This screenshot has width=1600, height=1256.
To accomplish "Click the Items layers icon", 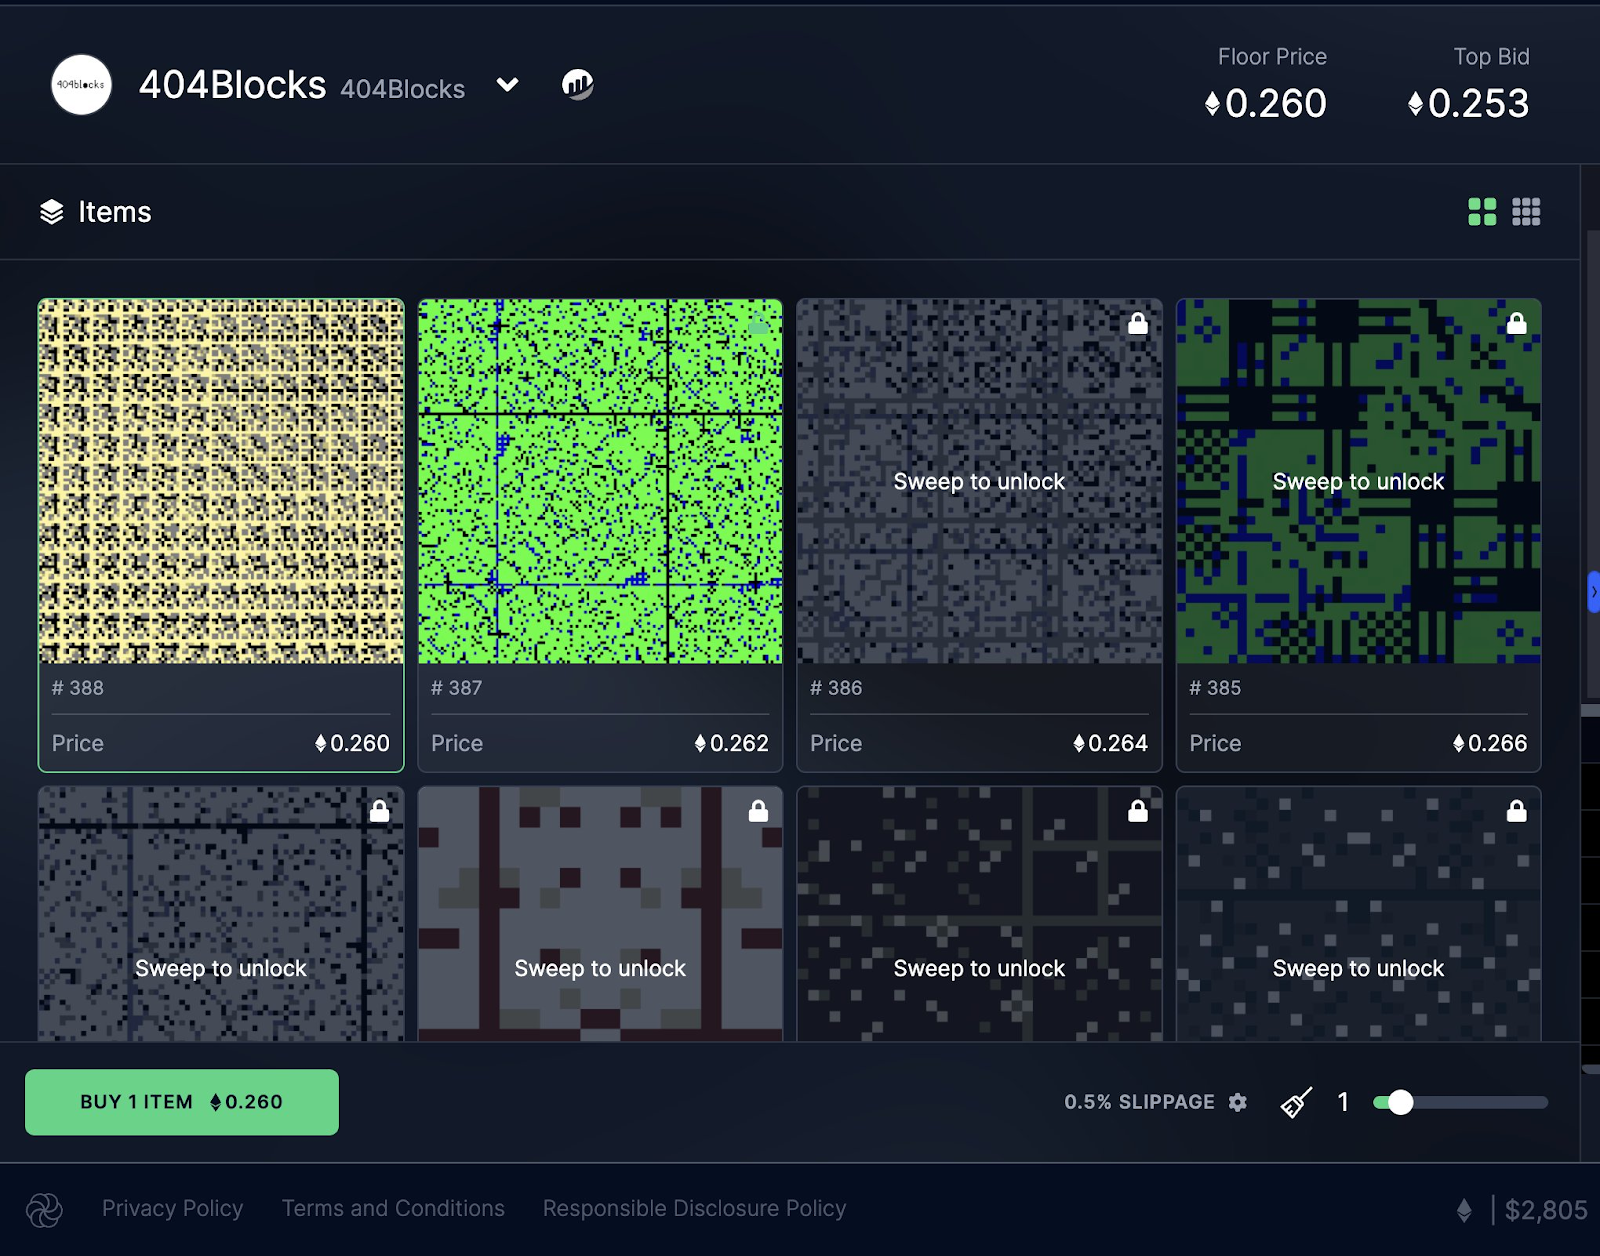I will pos(52,212).
